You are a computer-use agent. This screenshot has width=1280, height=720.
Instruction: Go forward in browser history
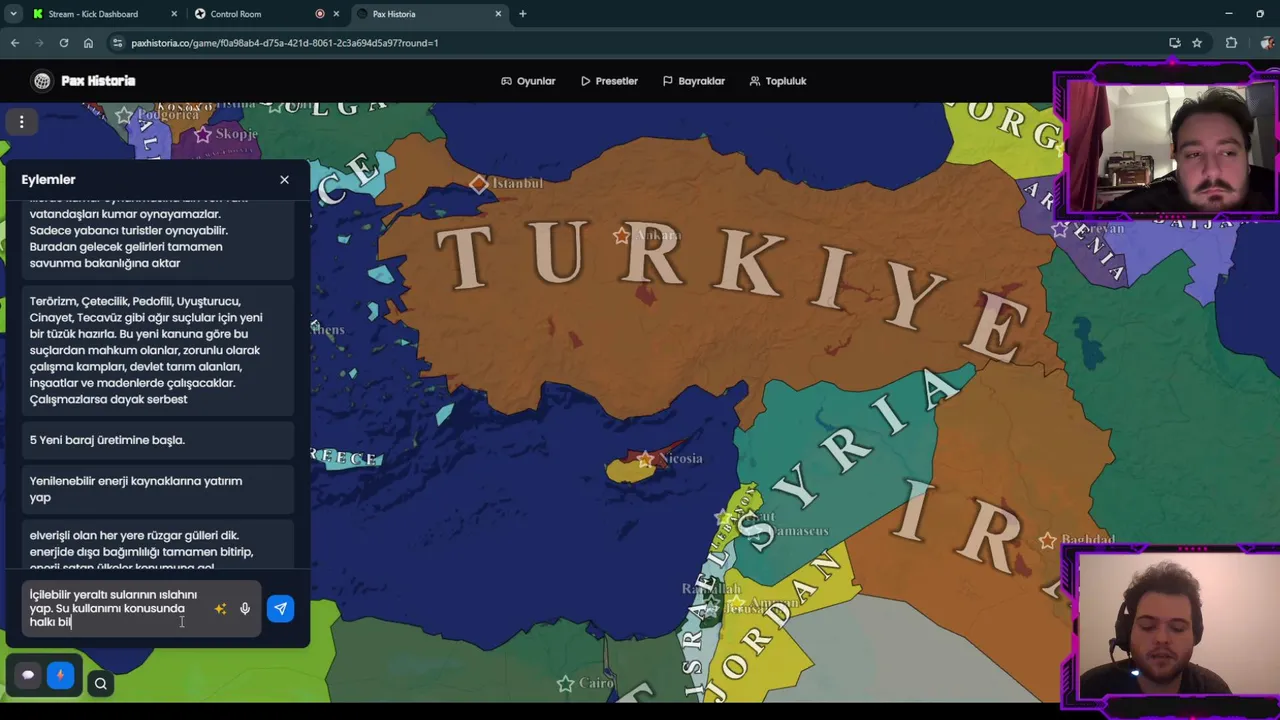click(40, 43)
